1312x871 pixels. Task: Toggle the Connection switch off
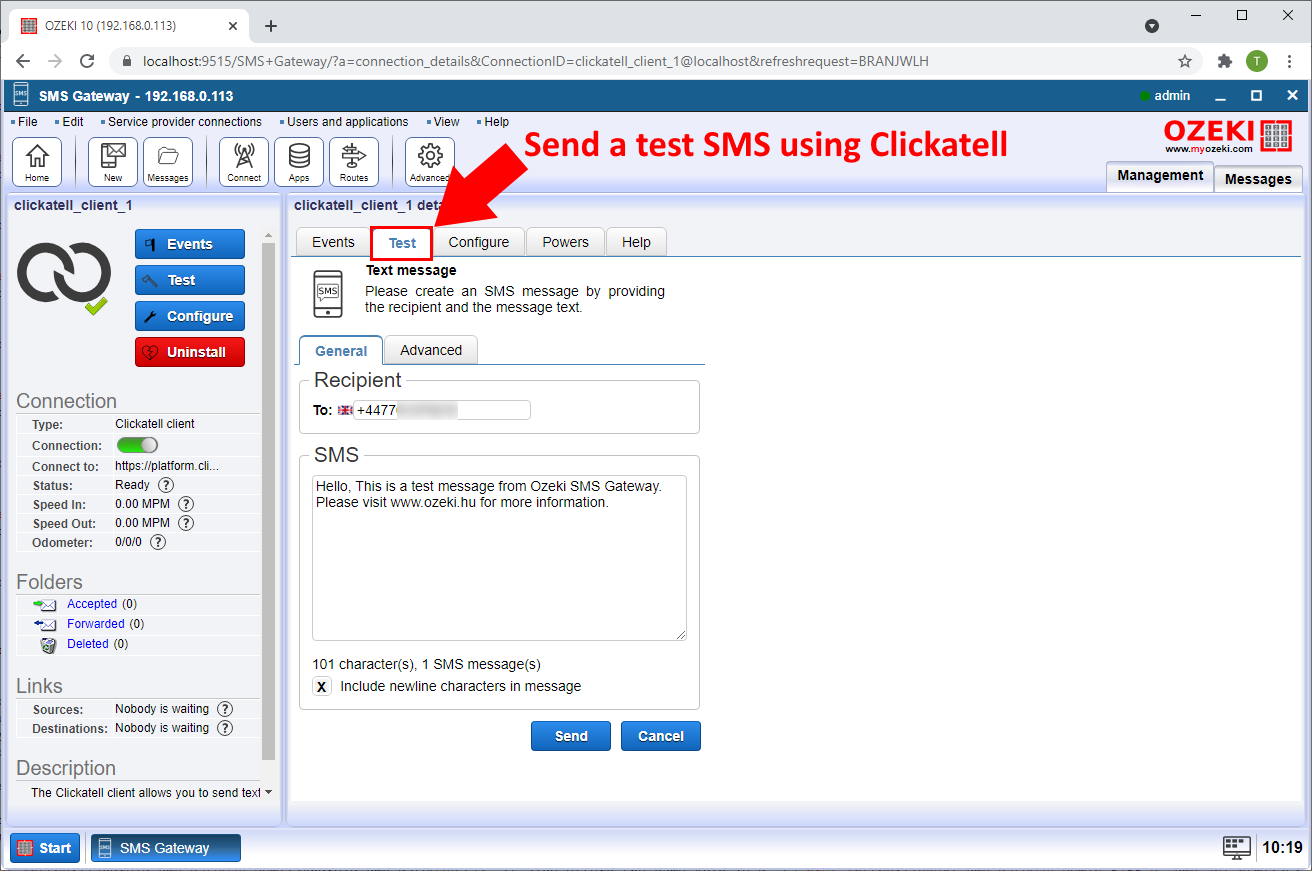tap(138, 445)
